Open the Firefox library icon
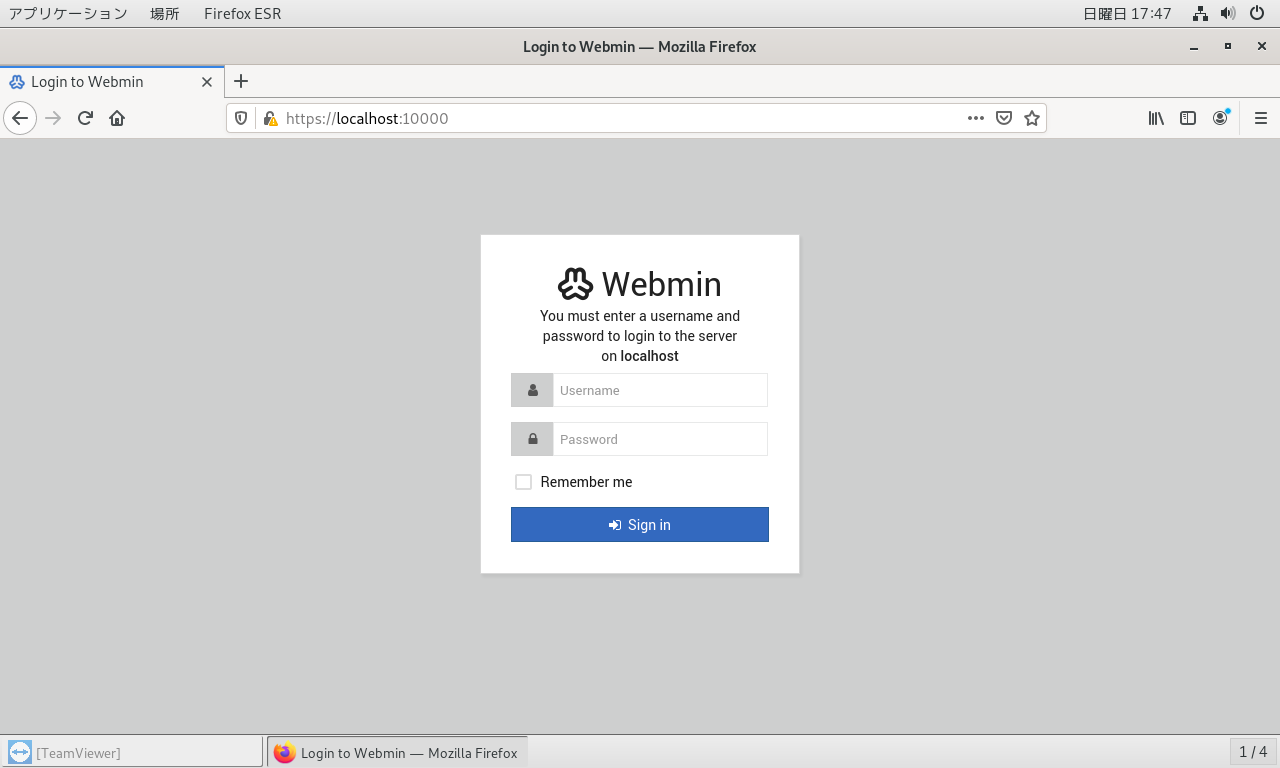 (x=1156, y=118)
